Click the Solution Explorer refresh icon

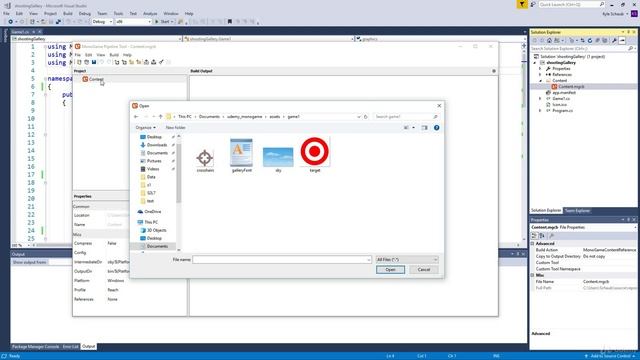pyautogui.click(x=590, y=40)
